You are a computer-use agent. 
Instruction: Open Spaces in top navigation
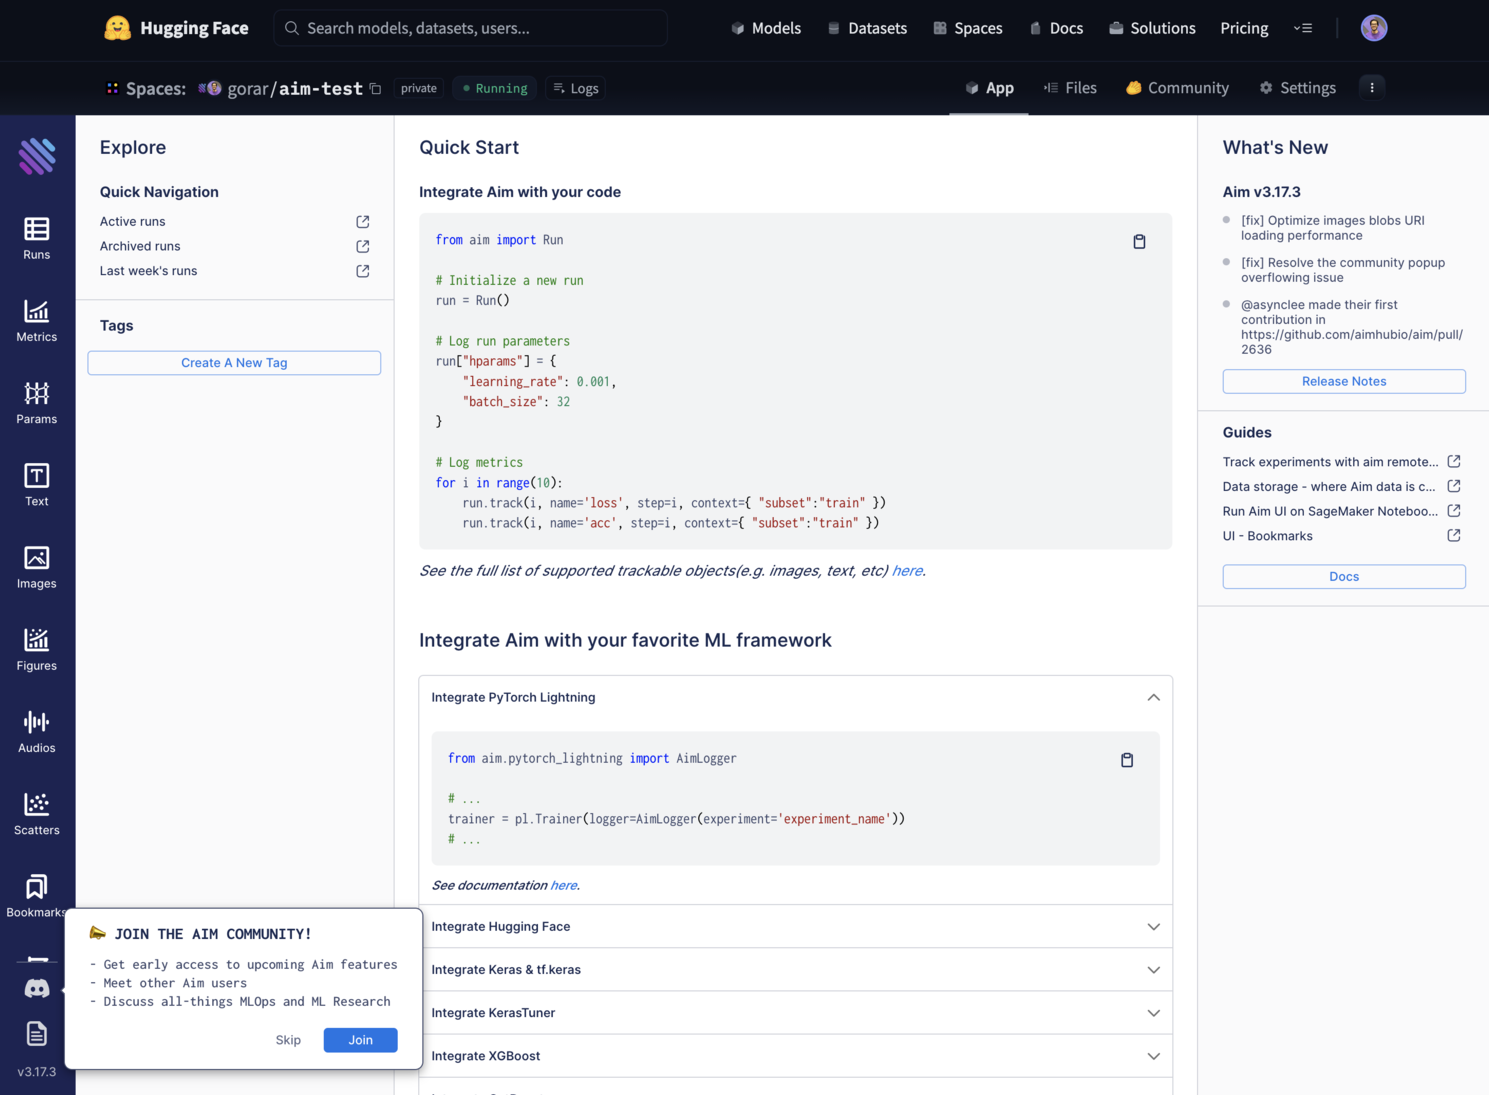tap(967, 28)
